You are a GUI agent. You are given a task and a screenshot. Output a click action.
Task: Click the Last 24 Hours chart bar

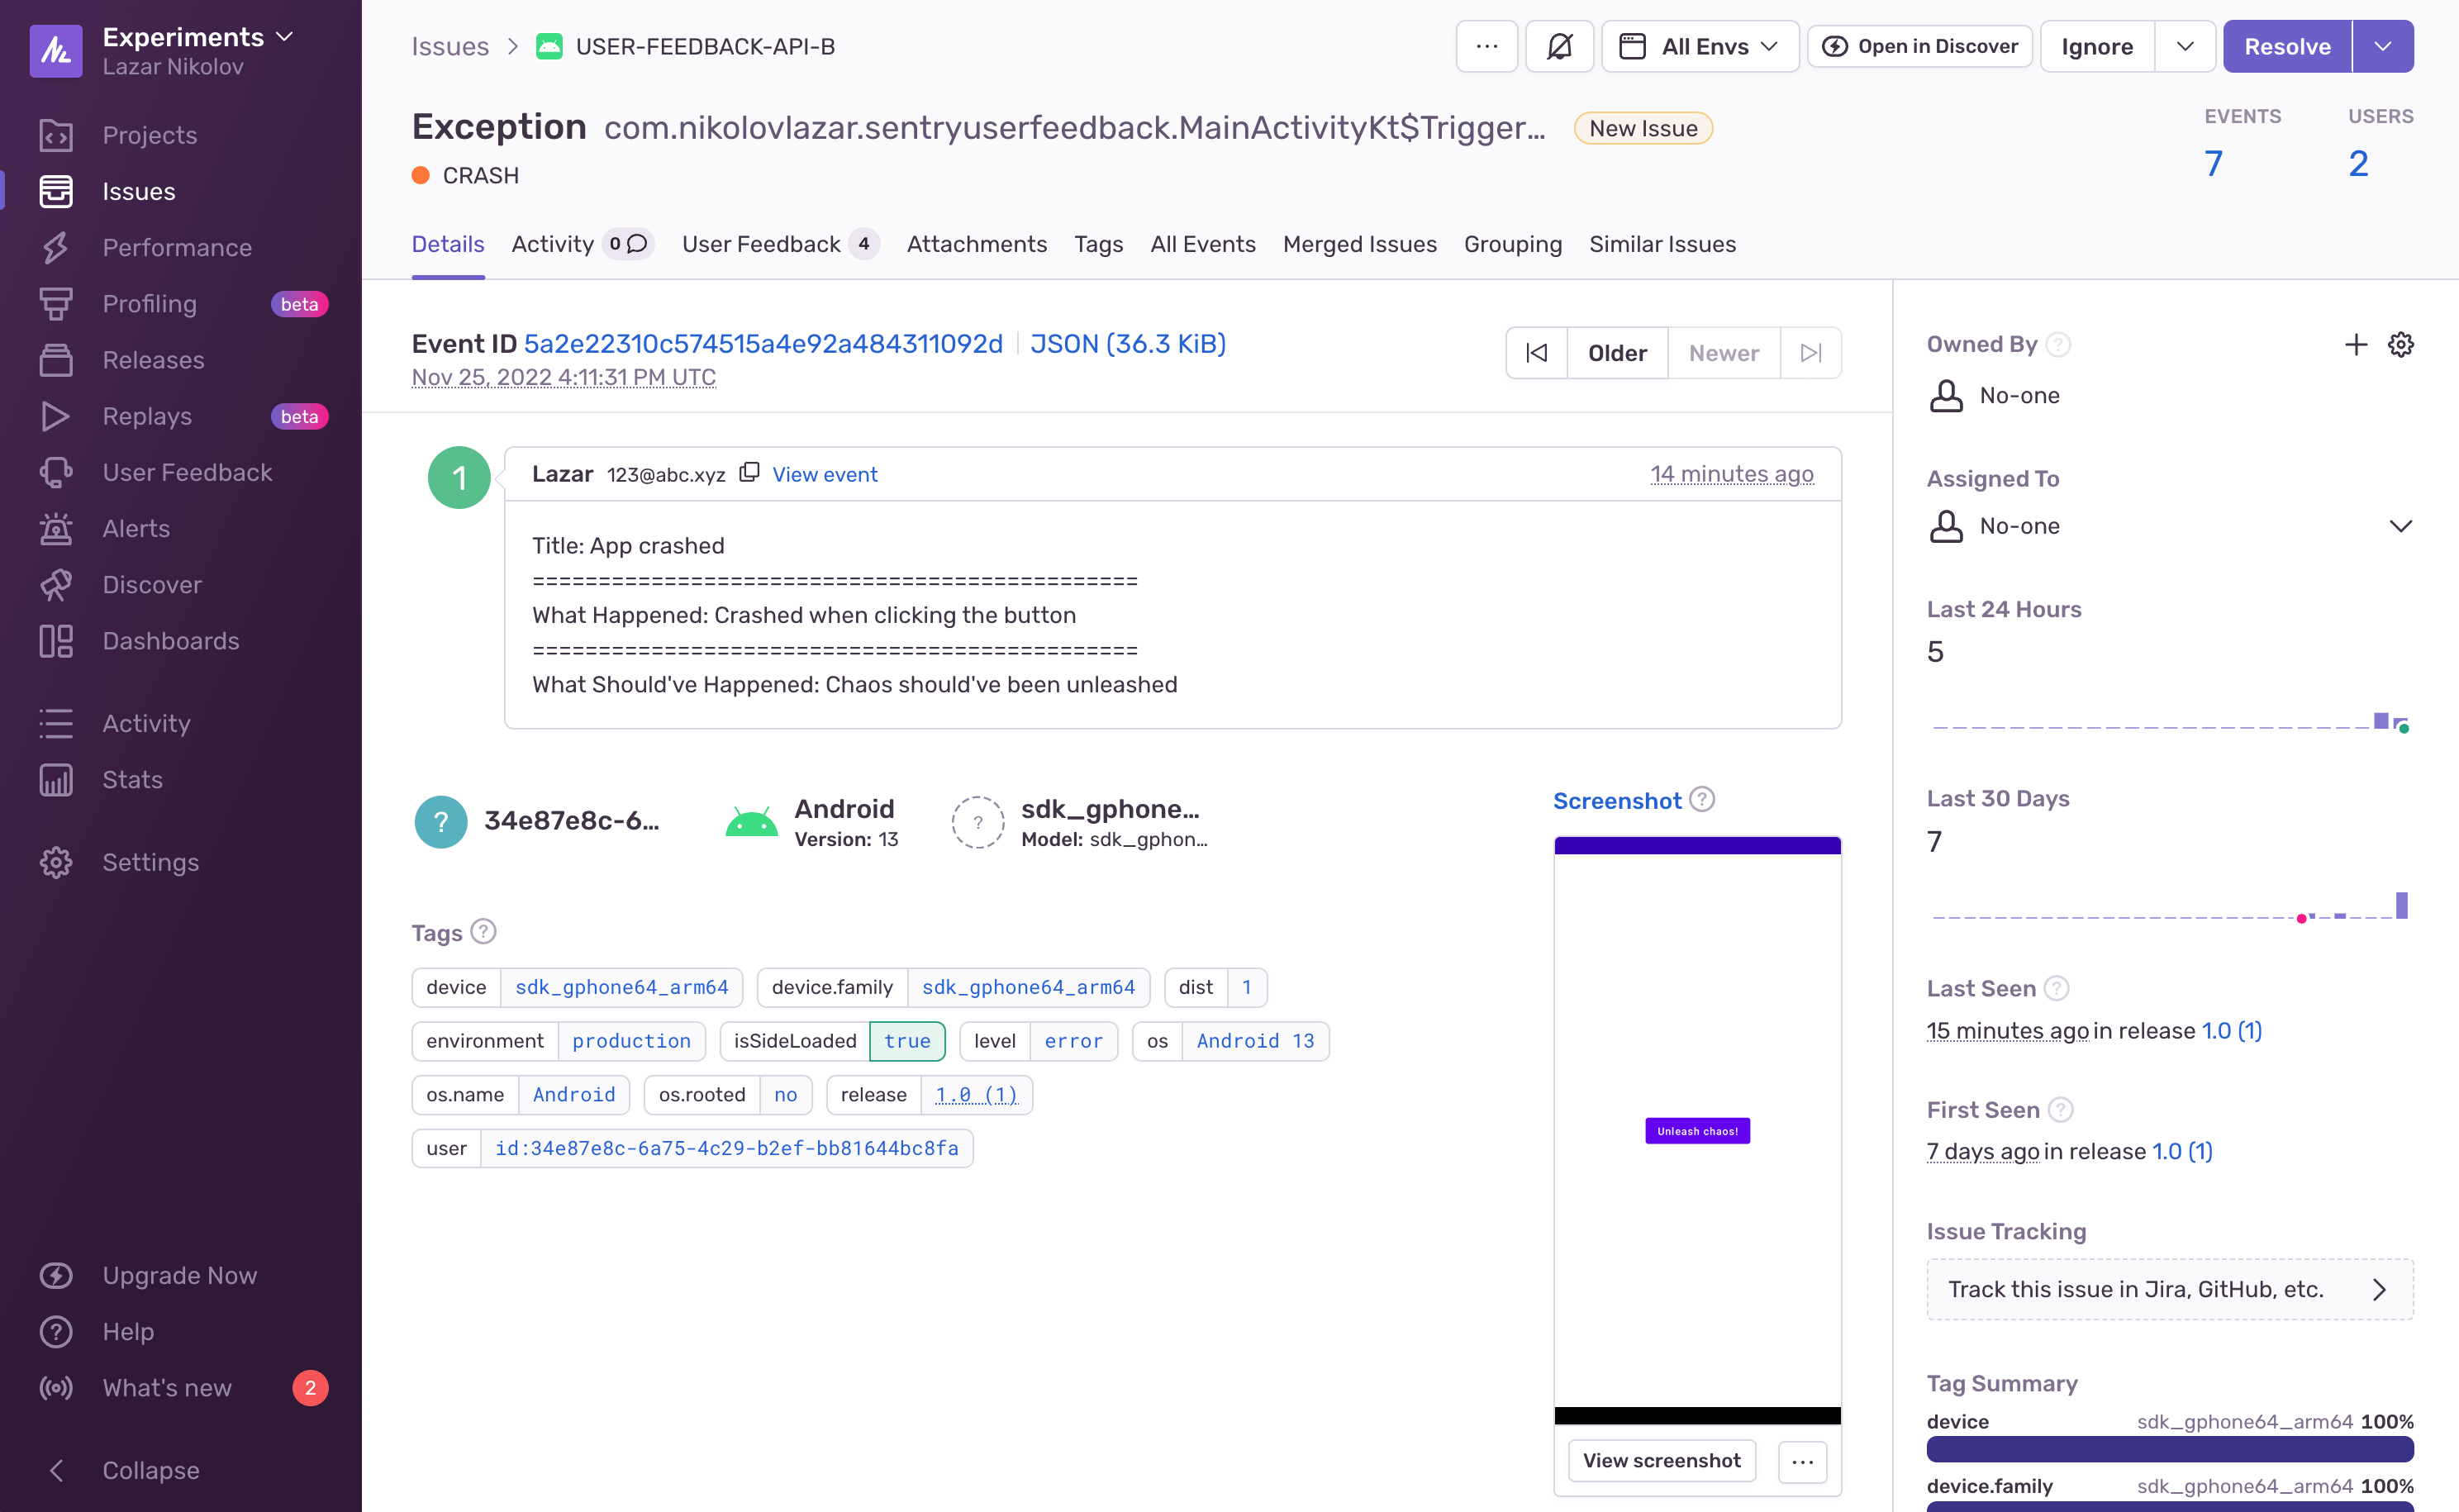[x=2381, y=721]
